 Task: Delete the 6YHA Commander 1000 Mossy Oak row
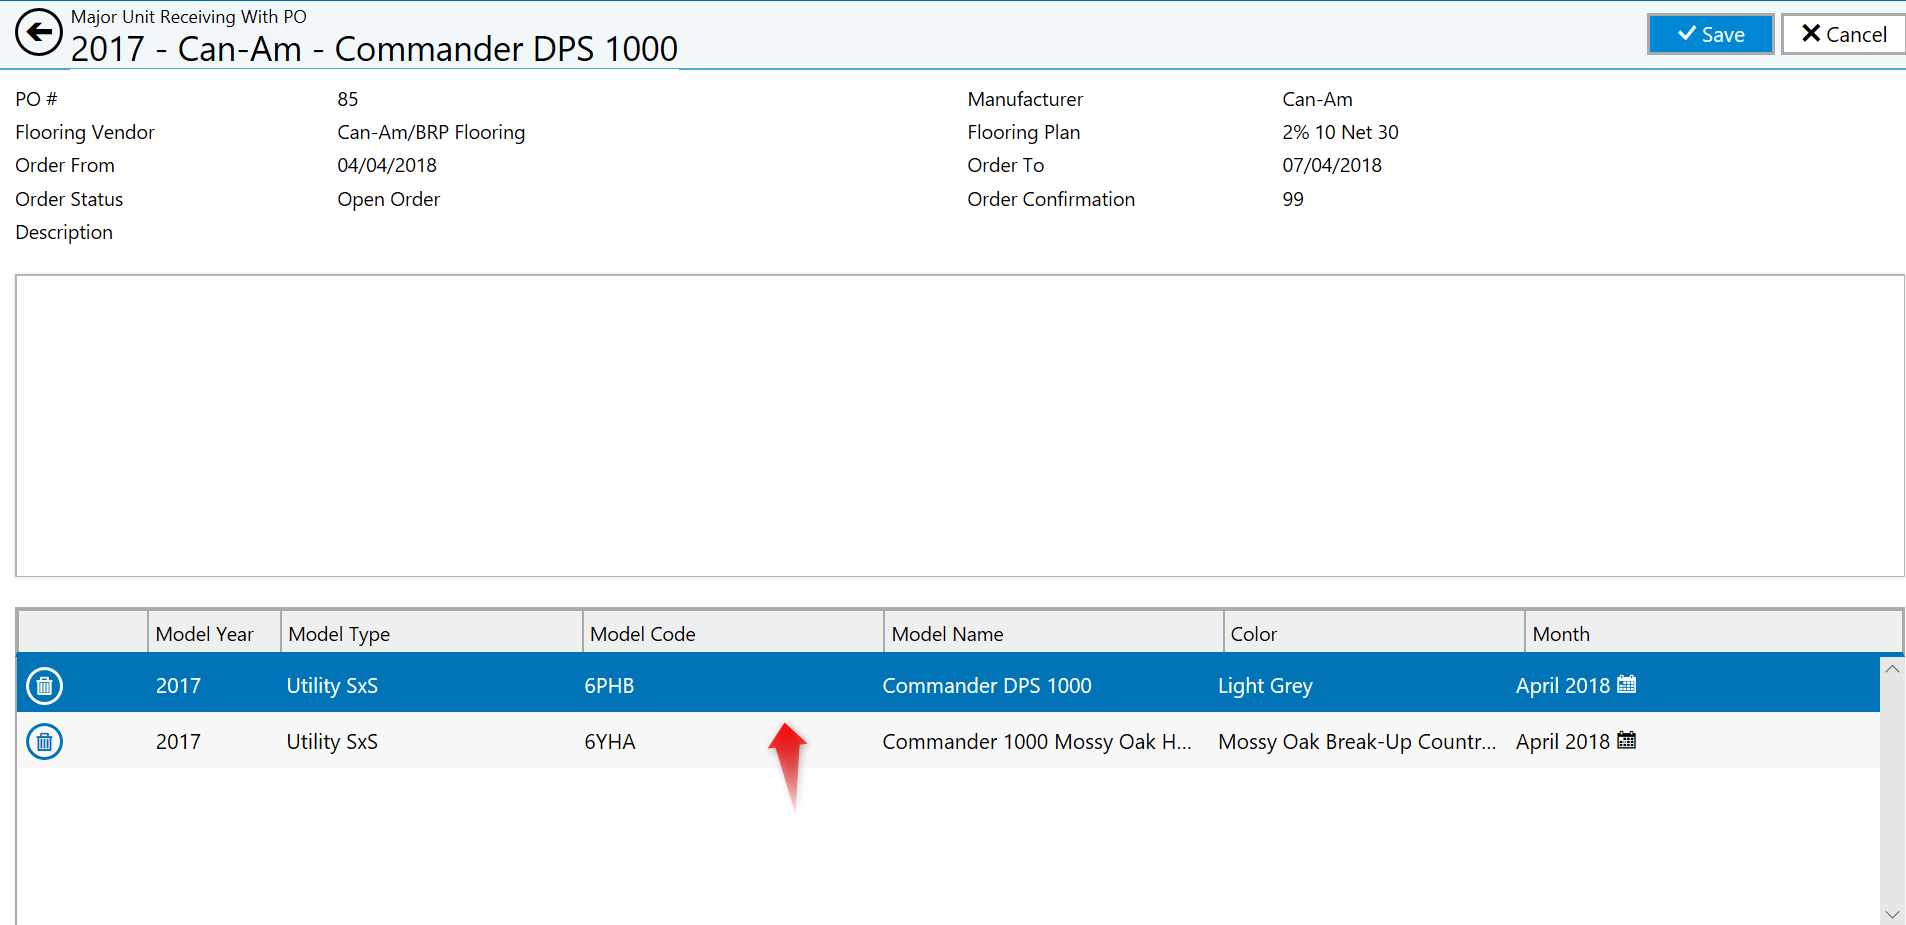pos(44,742)
